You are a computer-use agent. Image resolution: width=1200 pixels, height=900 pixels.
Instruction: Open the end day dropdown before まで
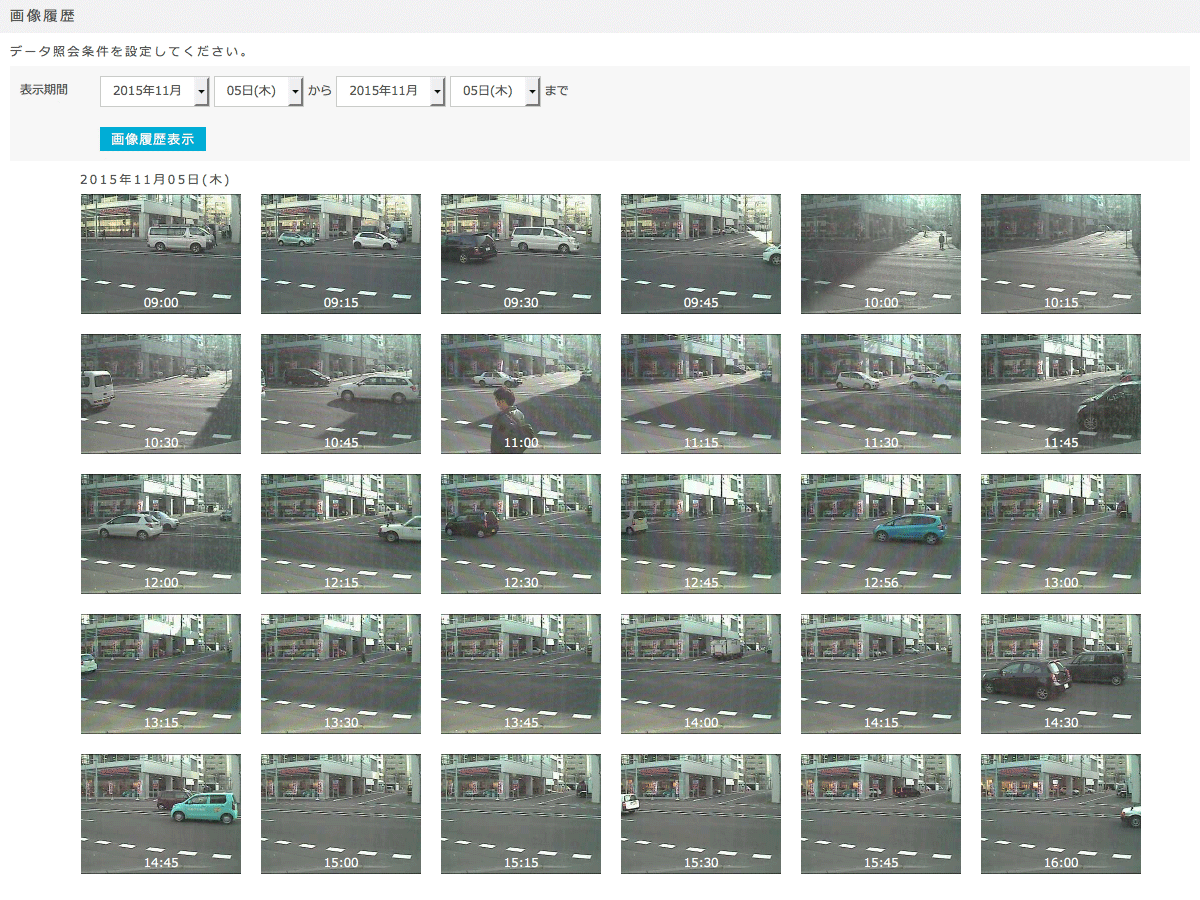point(495,91)
